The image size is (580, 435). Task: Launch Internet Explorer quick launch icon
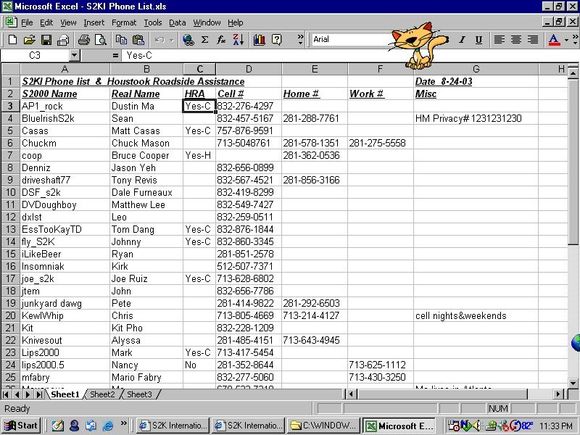point(108,426)
